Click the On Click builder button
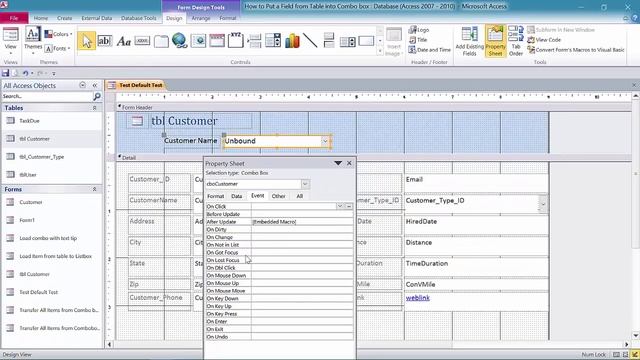Viewport: 640px width, 360px height. pos(349,207)
